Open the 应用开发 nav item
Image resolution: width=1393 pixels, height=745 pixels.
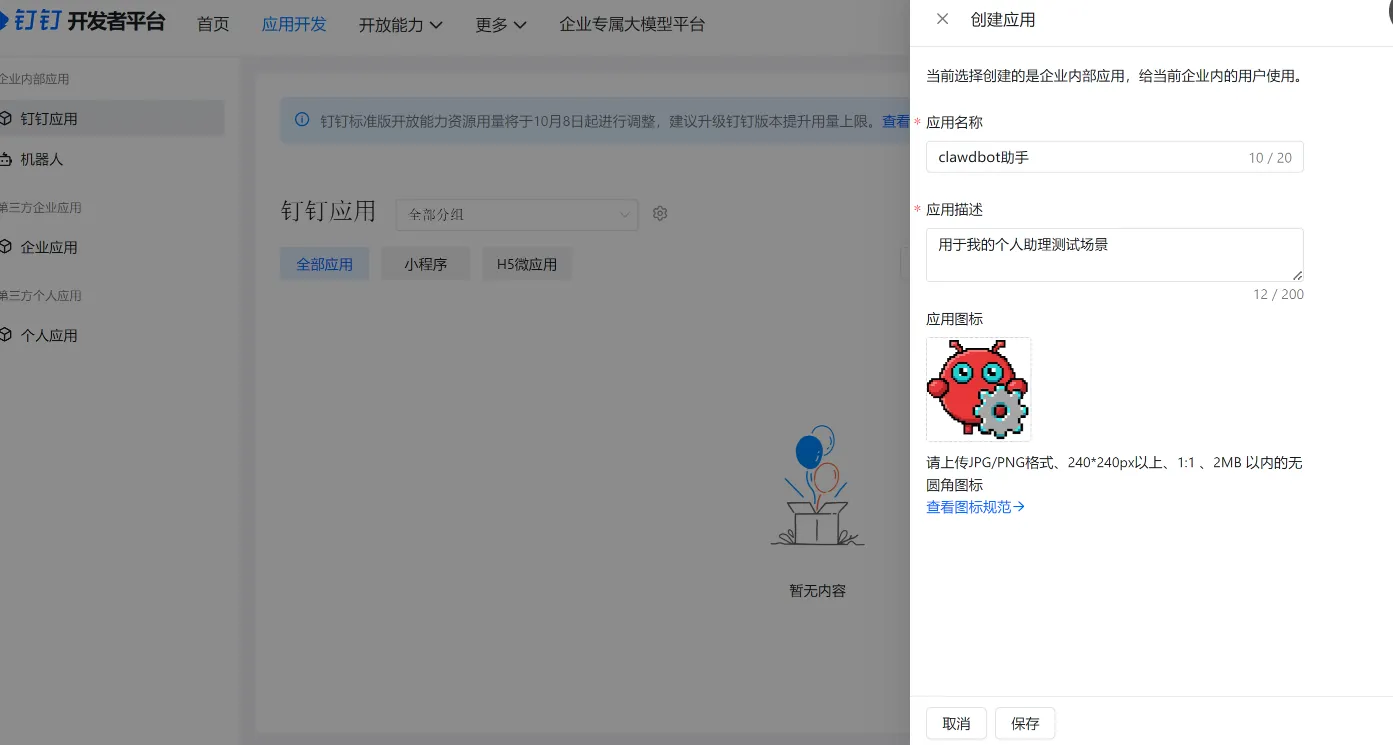point(294,24)
